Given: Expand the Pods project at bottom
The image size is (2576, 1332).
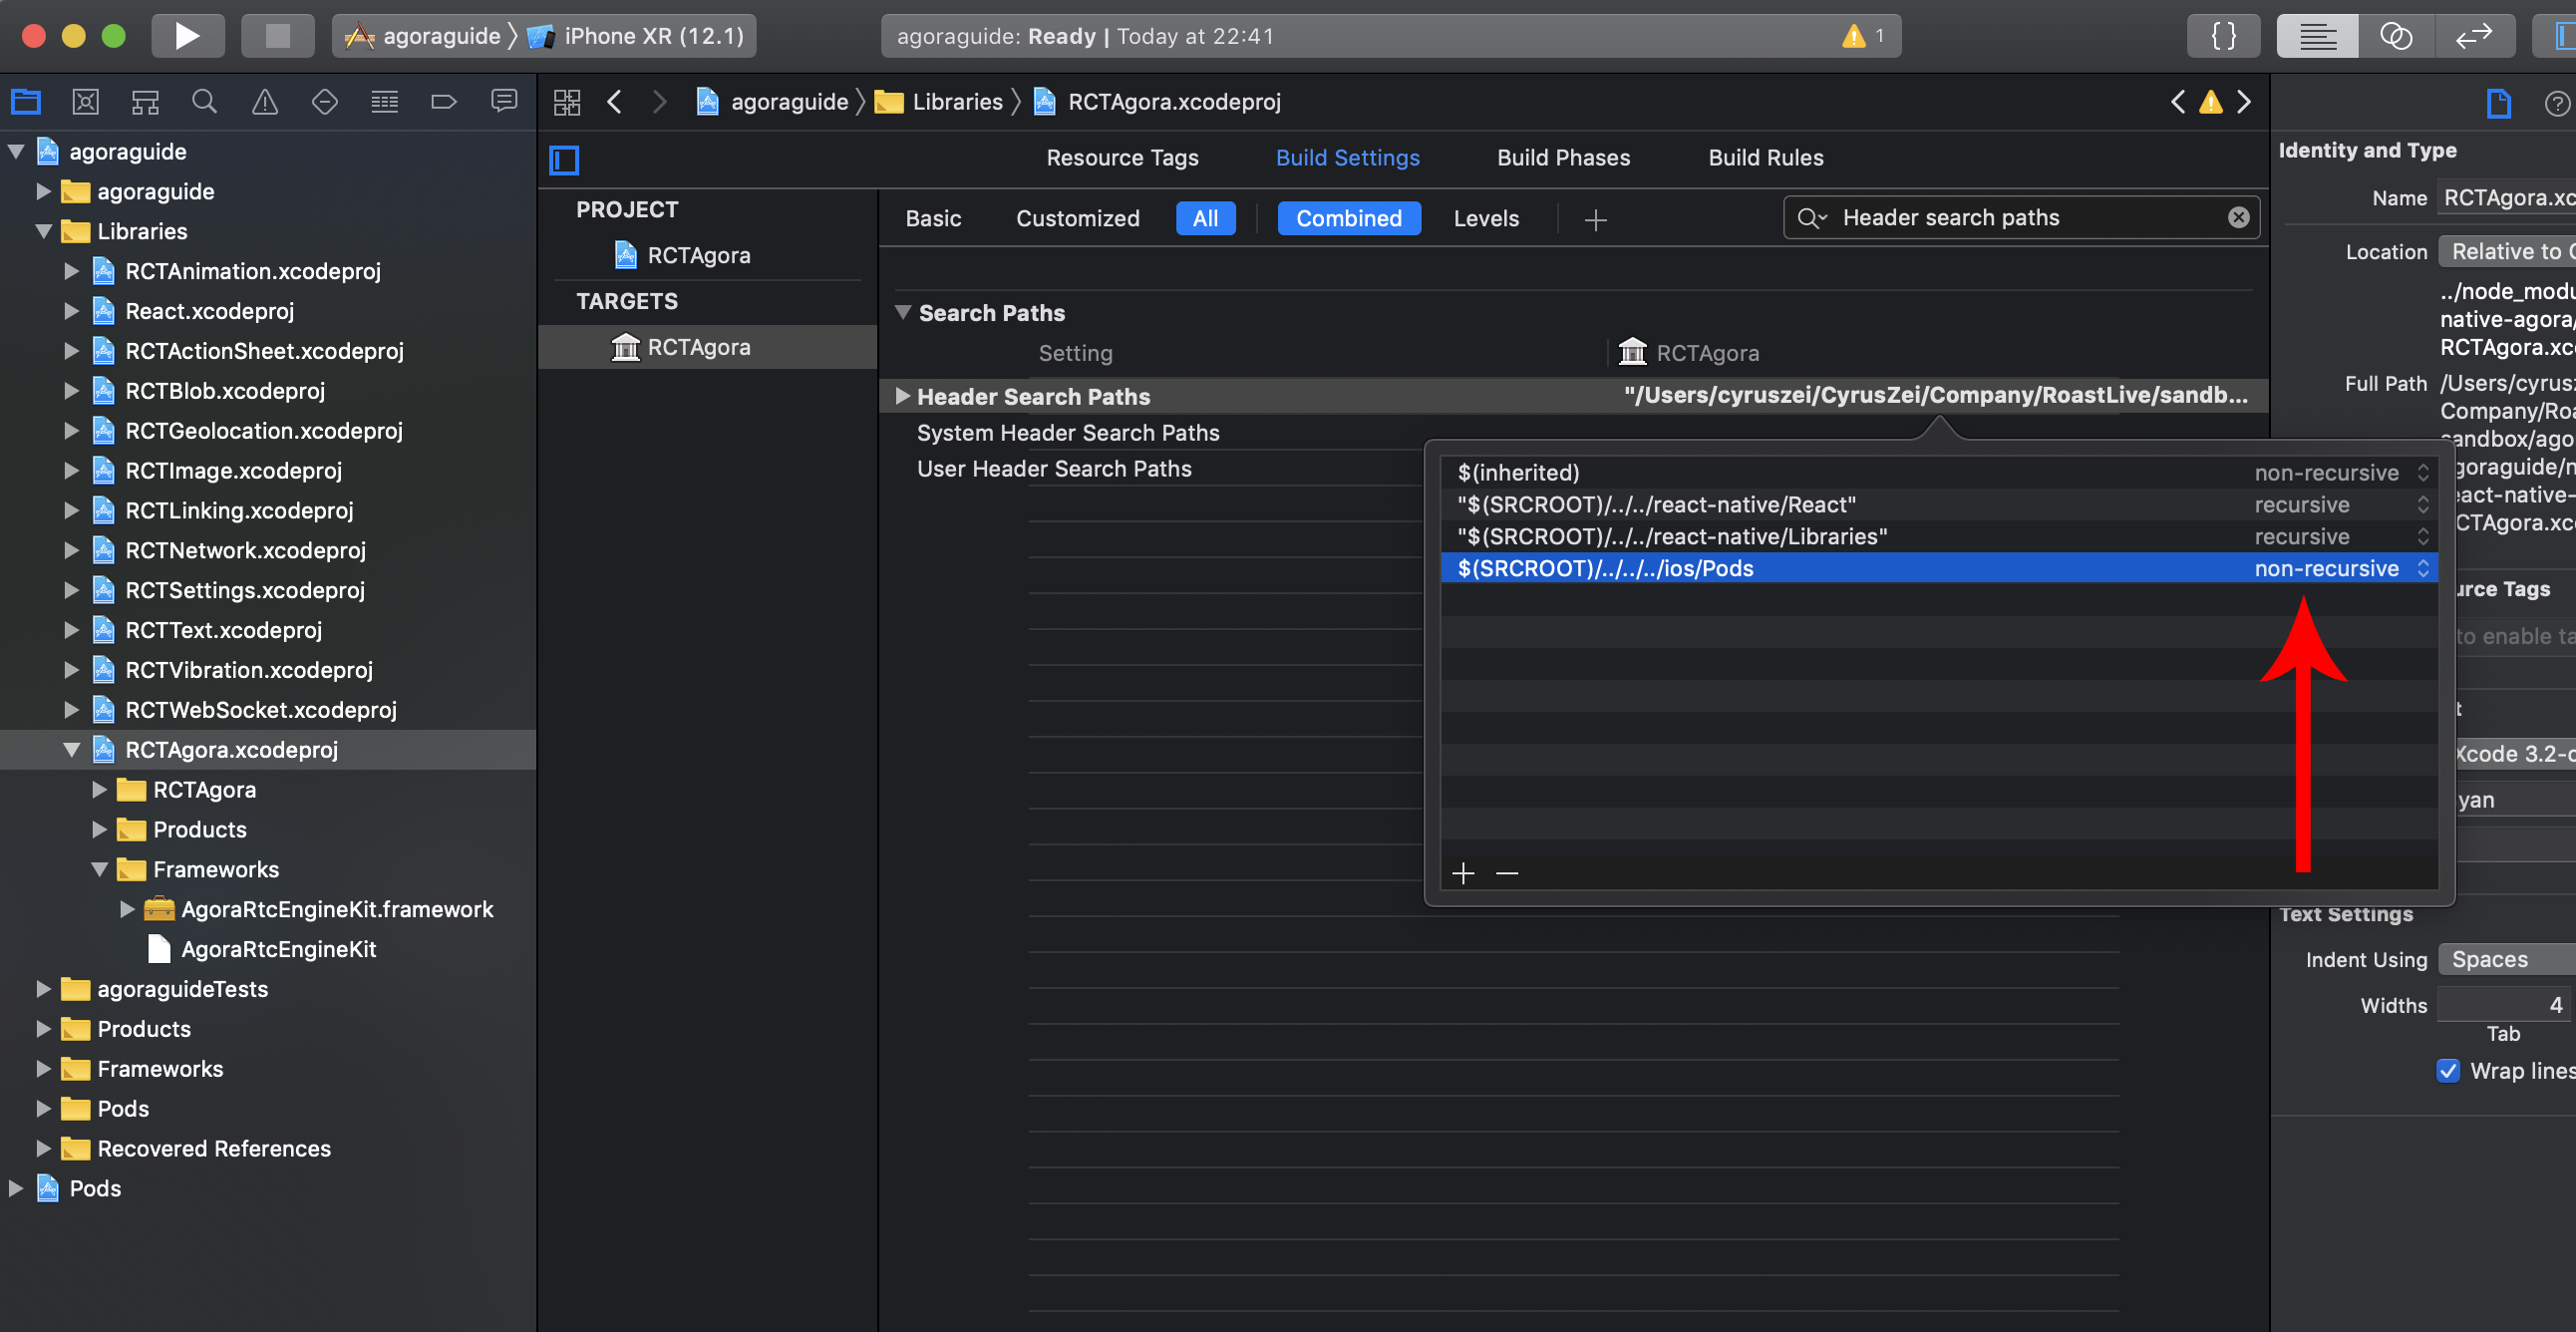Looking at the screenshot, I should tap(15, 1188).
